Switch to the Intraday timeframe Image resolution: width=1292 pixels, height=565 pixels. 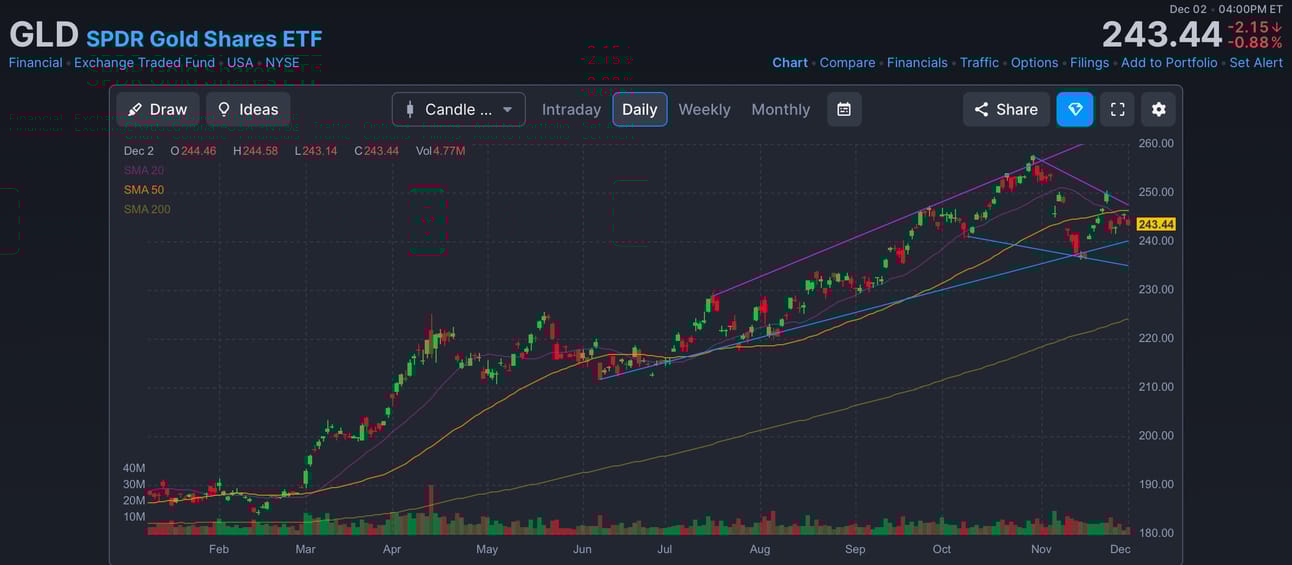571,109
